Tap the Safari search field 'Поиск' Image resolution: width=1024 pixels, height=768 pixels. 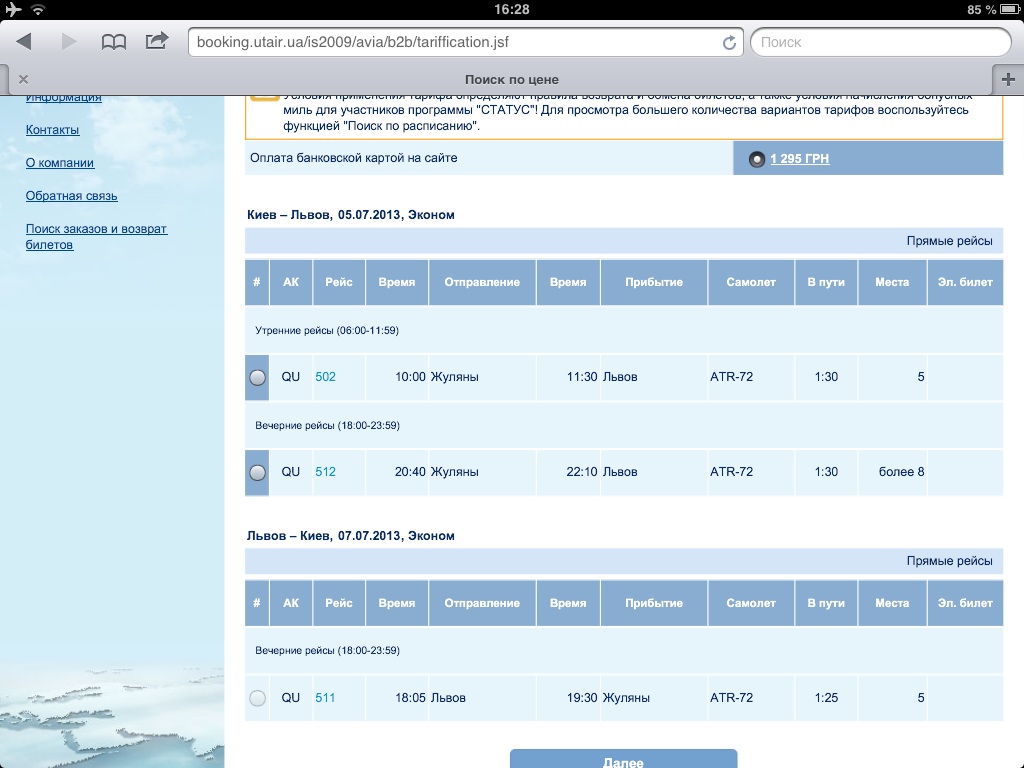pyautogui.click(x=878, y=42)
